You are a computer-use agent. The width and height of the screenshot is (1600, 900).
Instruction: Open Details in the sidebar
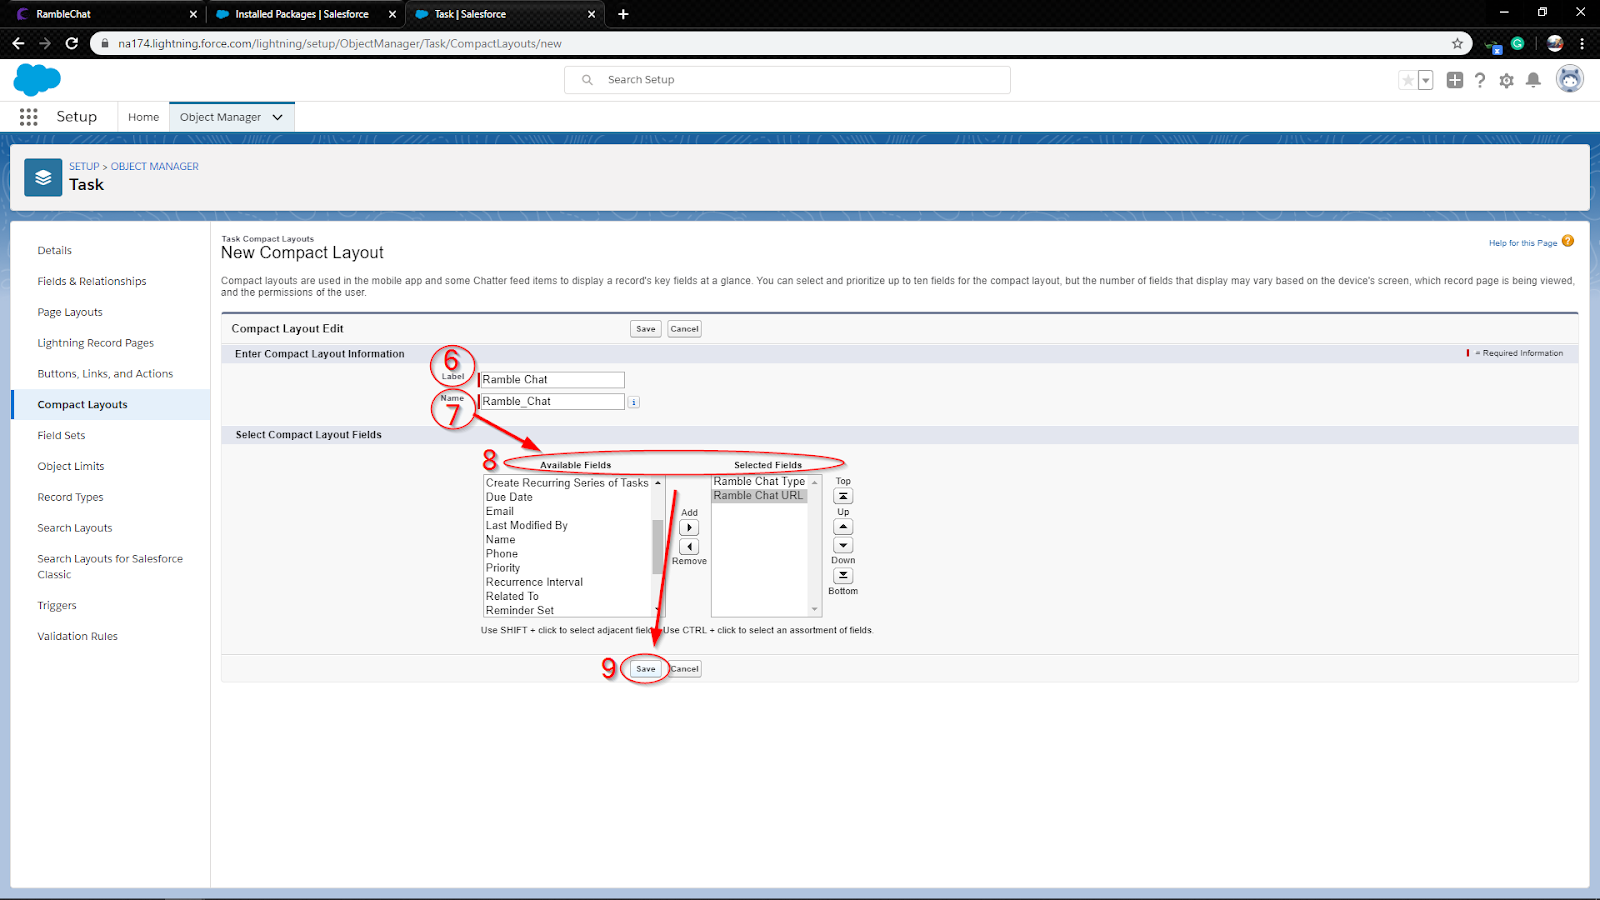pos(54,251)
